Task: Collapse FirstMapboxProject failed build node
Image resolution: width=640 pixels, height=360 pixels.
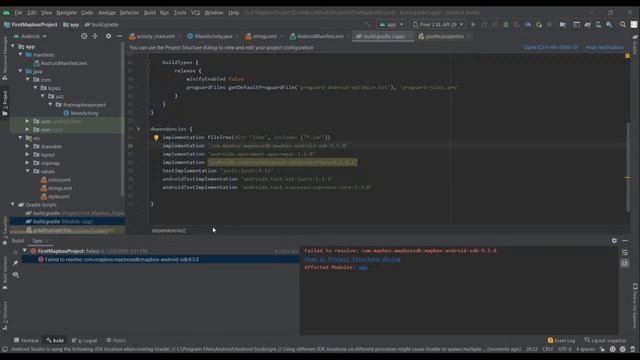Action: 25,251
